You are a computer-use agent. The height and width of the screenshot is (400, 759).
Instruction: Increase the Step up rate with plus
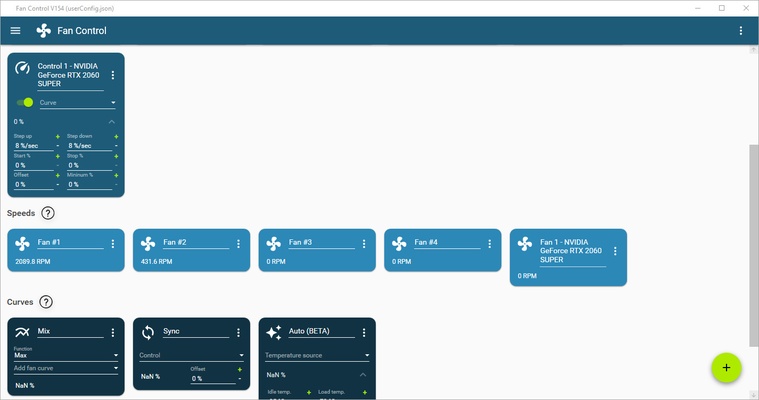[x=58, y=137]
